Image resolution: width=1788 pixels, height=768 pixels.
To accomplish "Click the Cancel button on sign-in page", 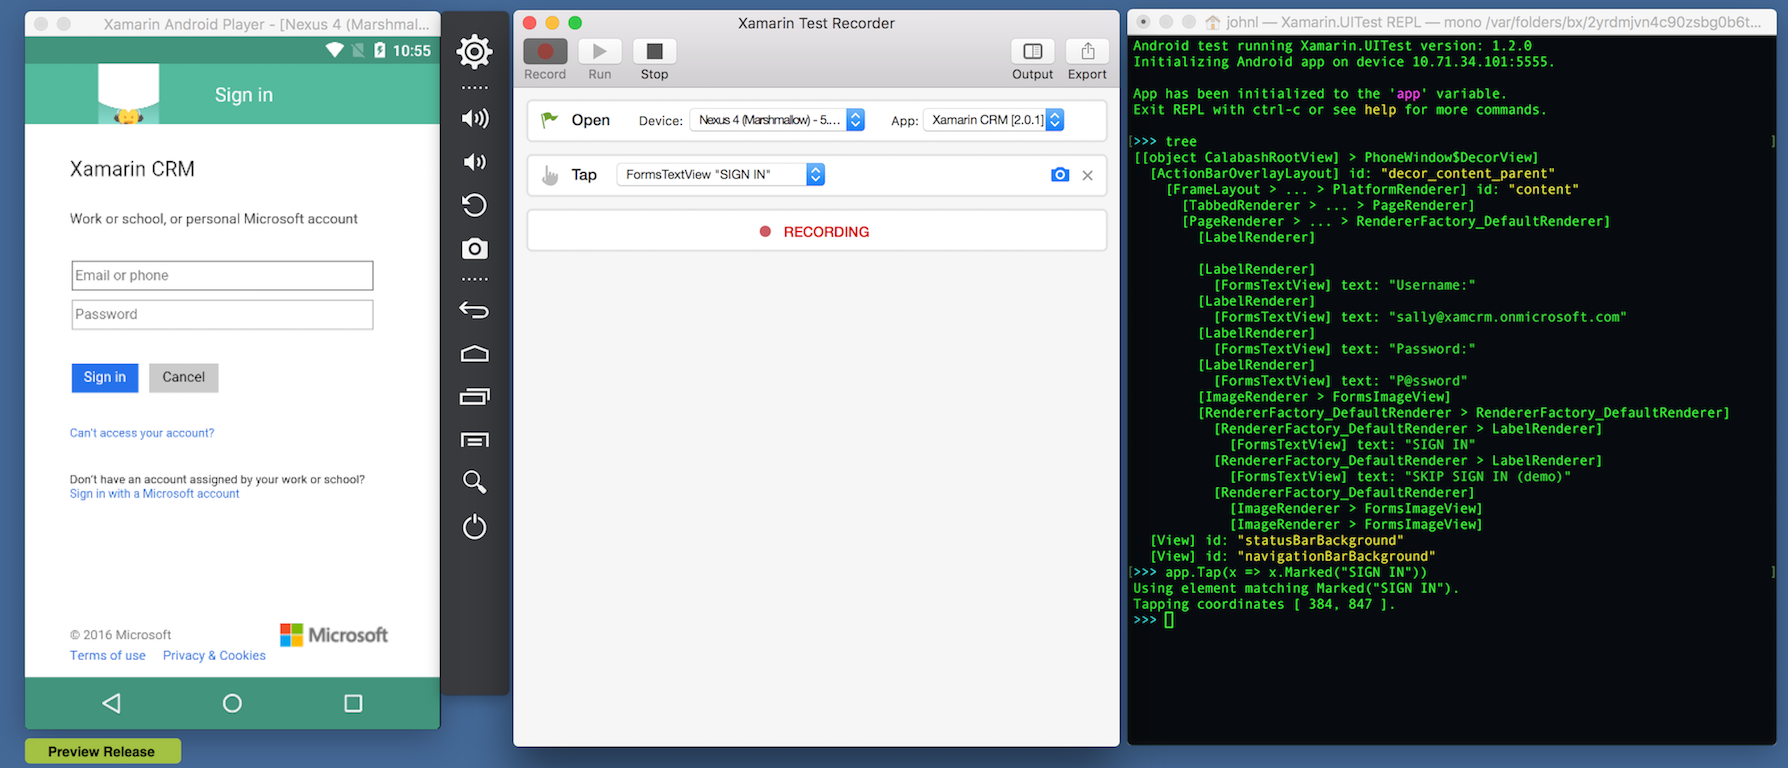I will tap(184, 377).
